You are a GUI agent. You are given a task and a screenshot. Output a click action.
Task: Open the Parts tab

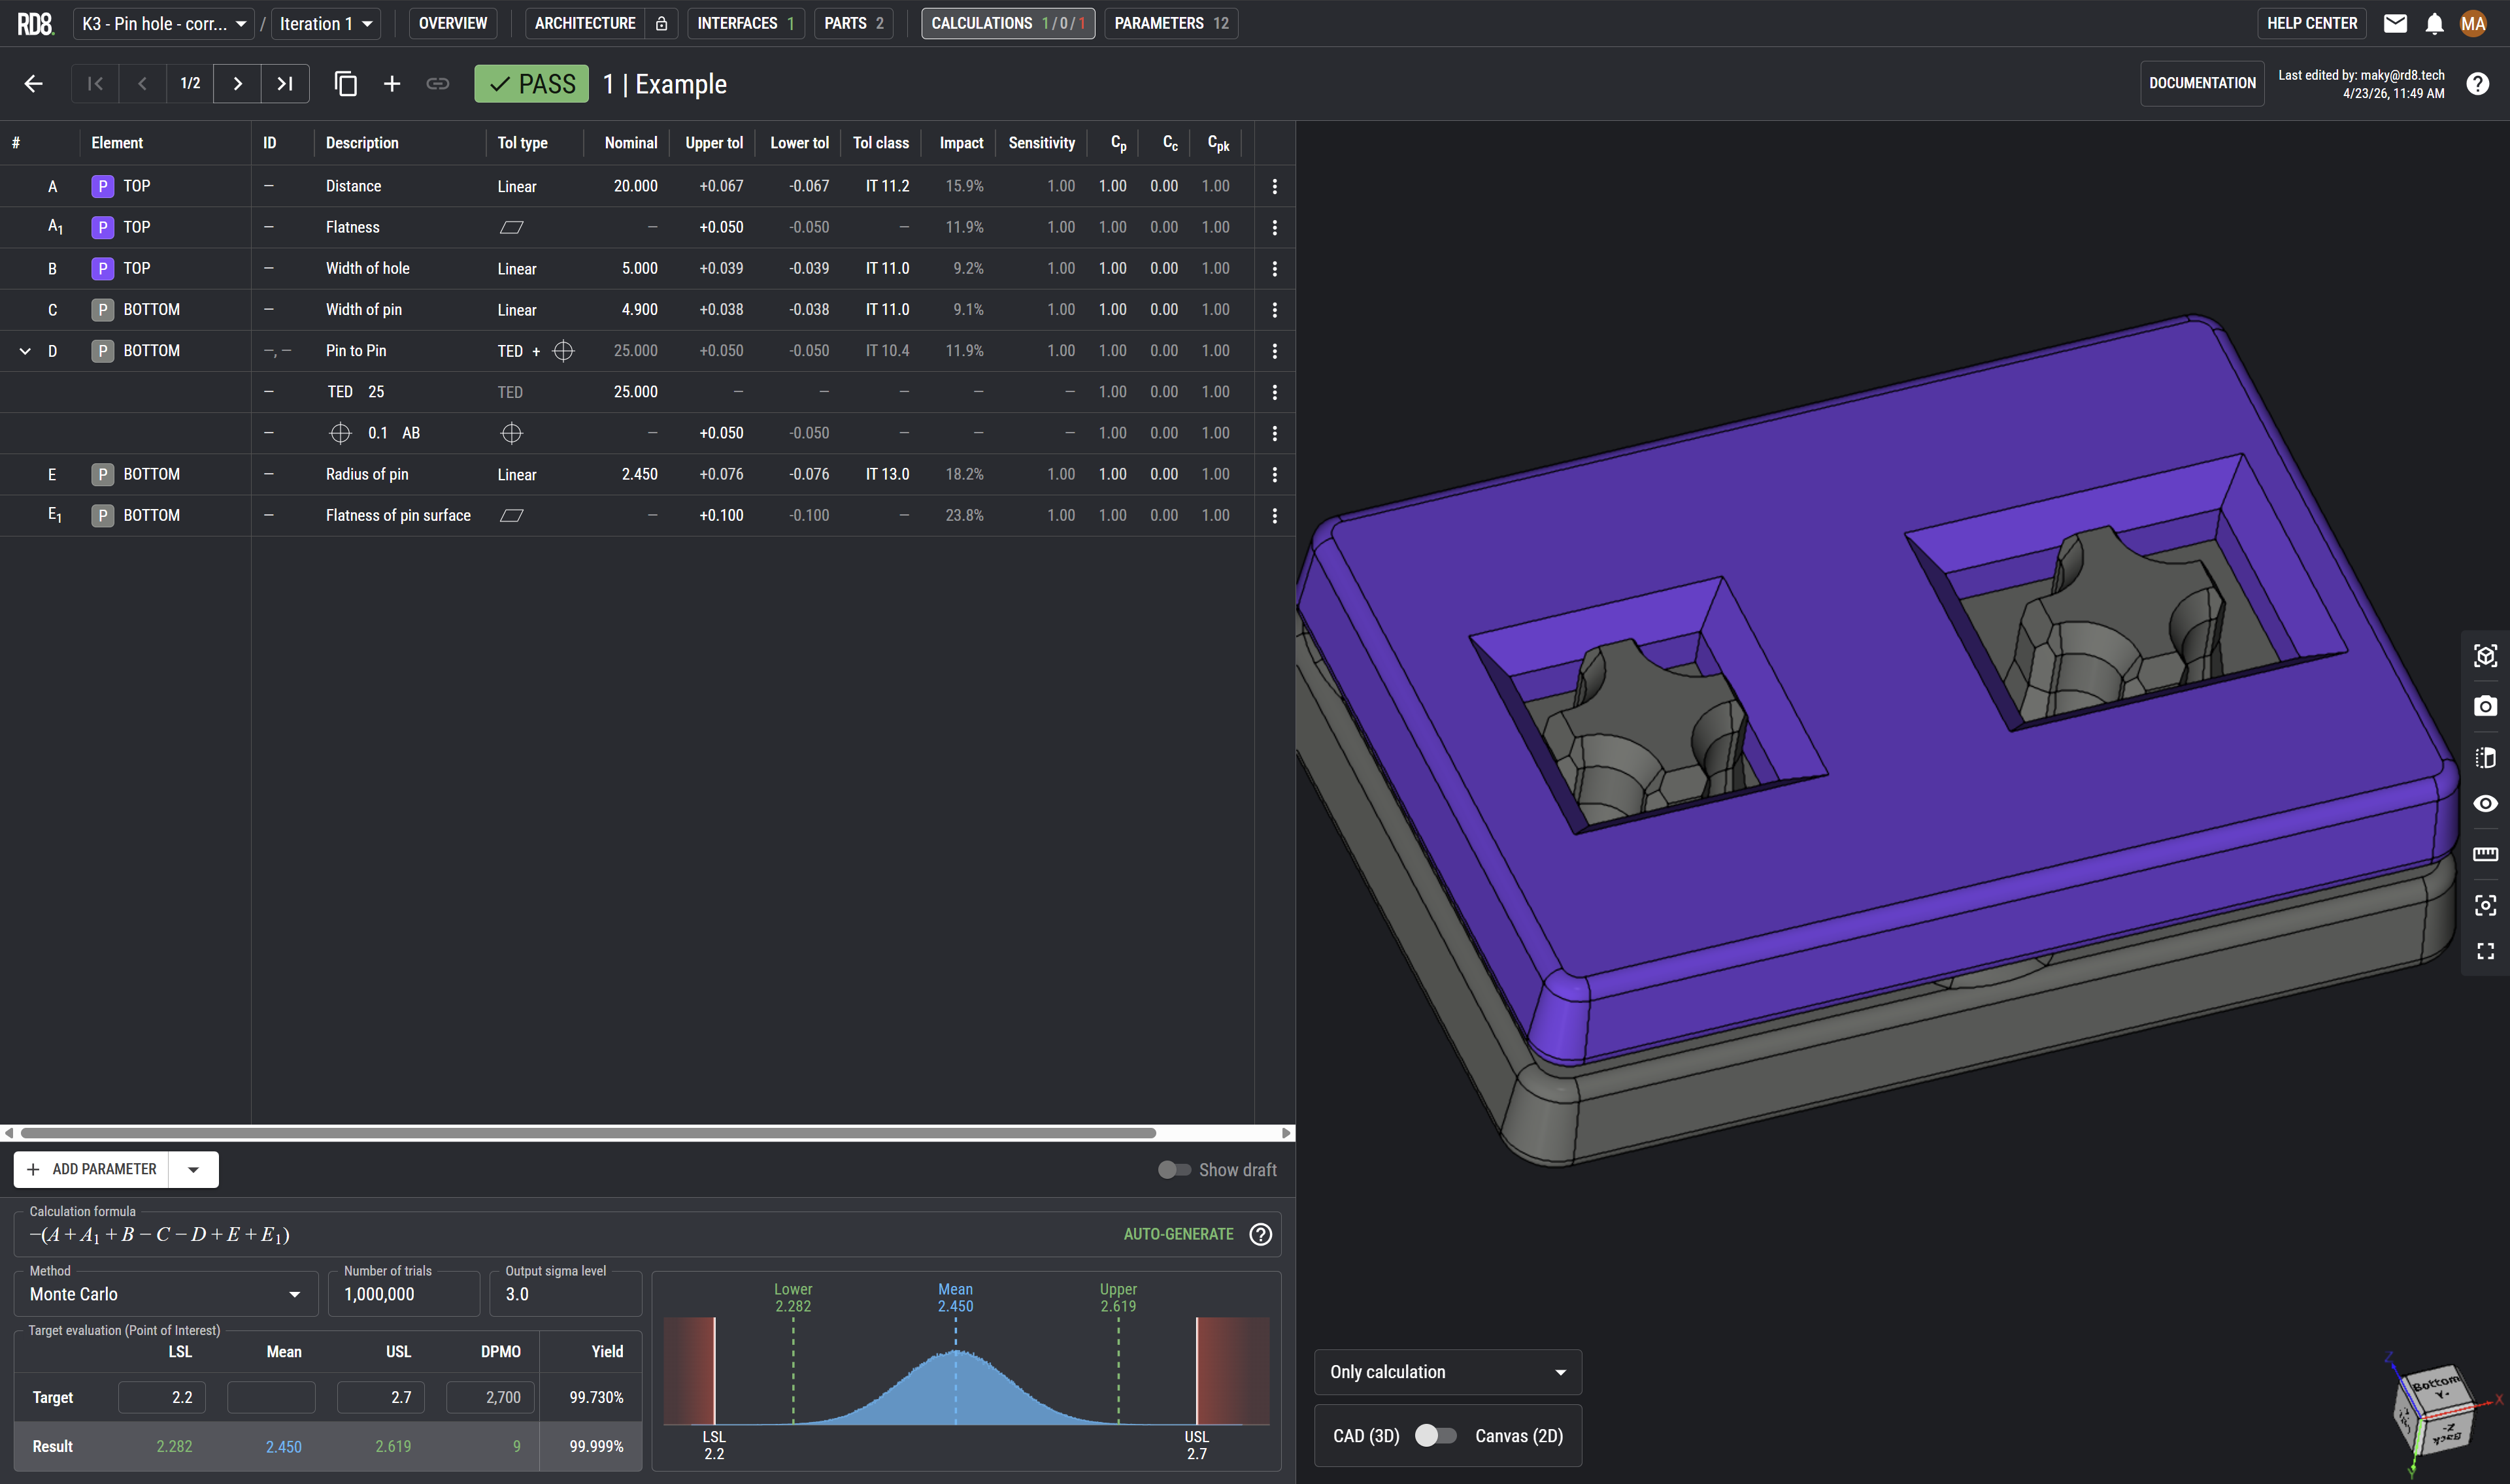point(854,23)
